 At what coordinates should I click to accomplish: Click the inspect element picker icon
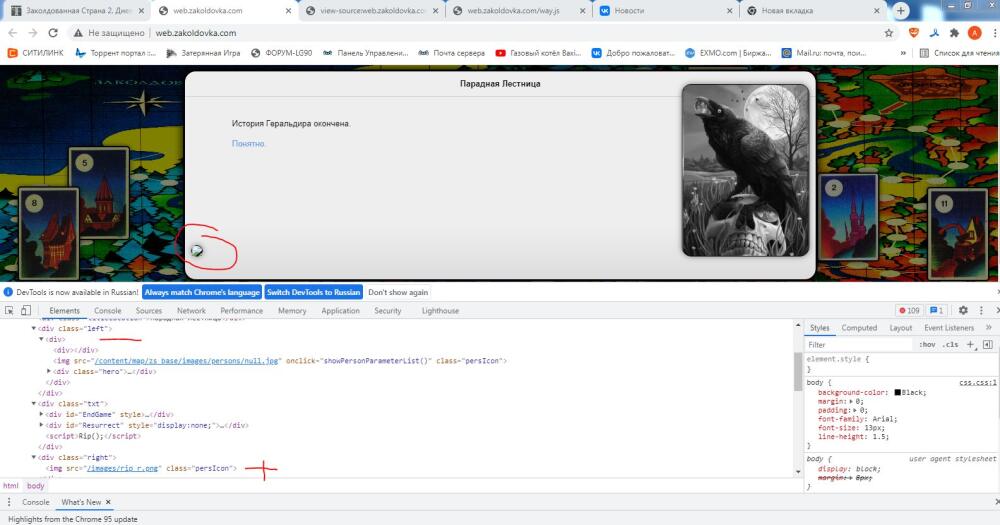9,310
